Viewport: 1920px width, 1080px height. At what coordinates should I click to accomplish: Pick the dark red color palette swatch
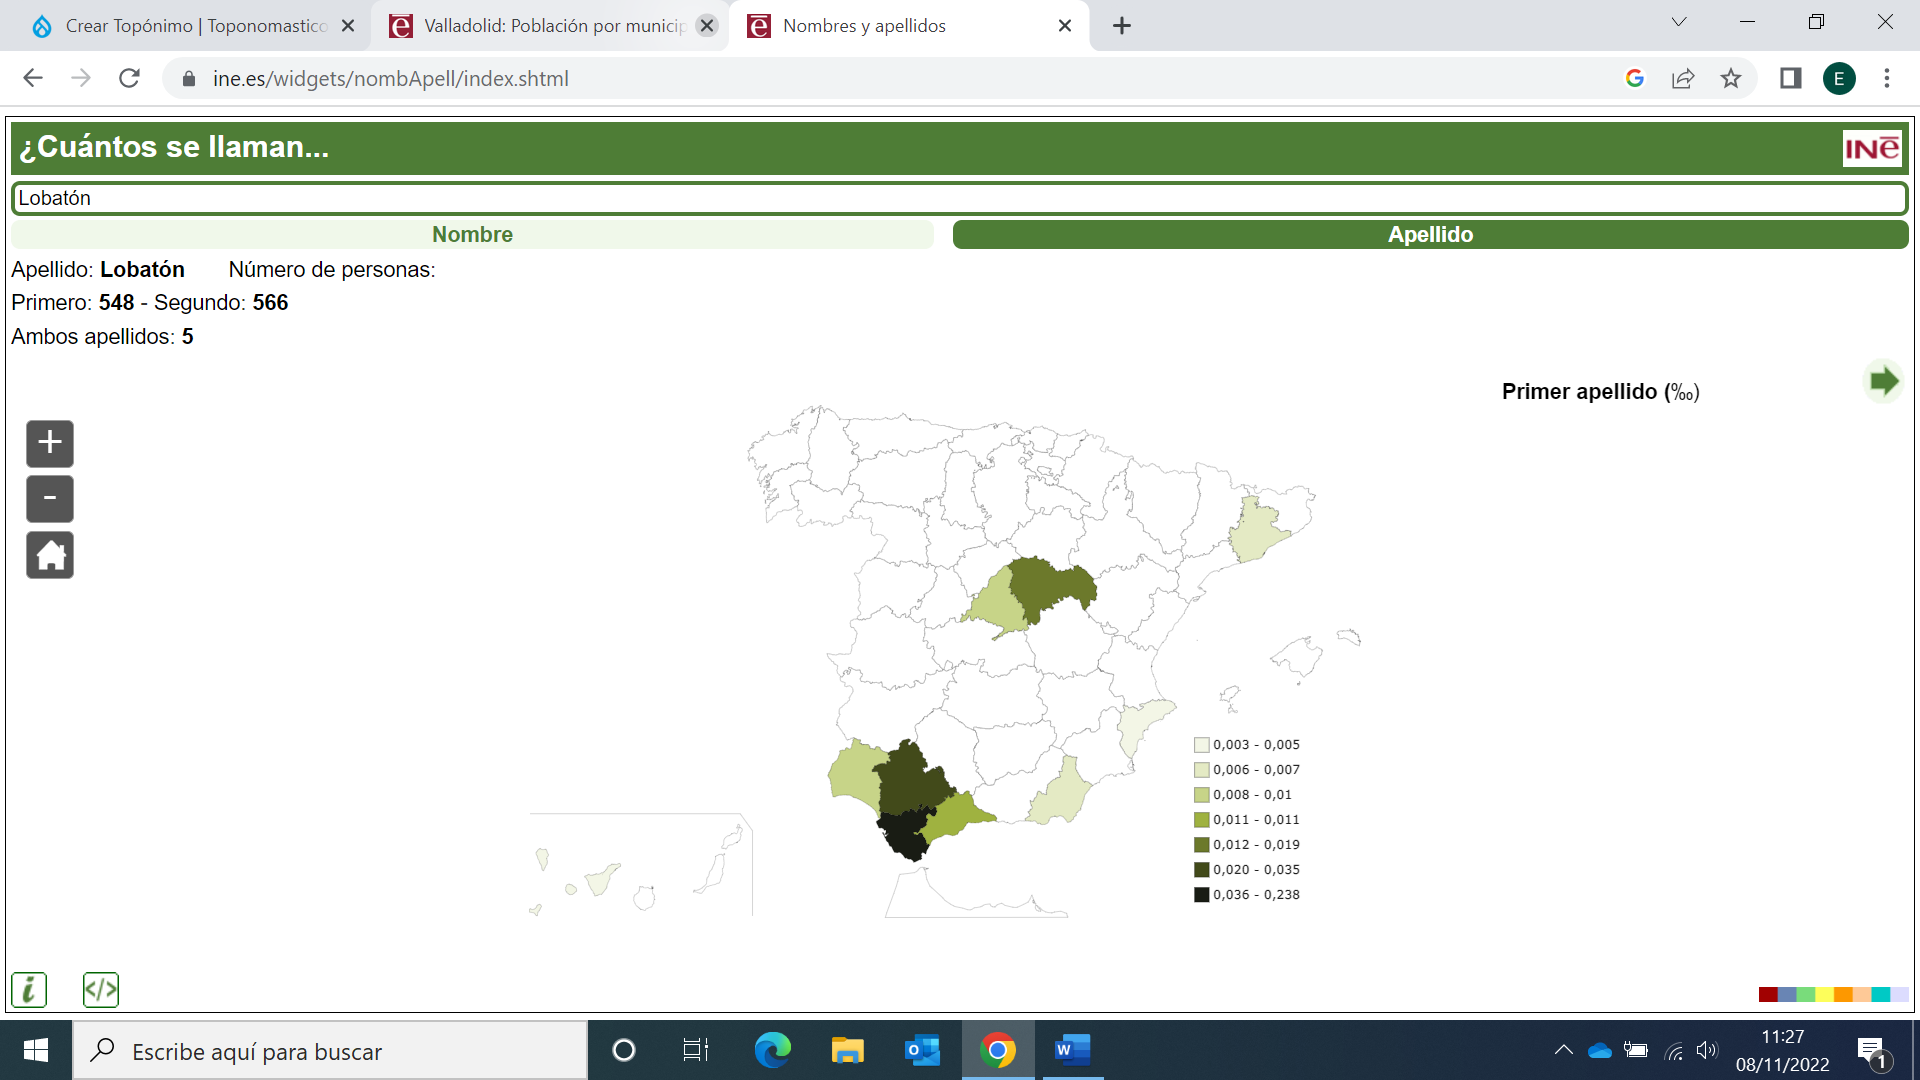1768,994
